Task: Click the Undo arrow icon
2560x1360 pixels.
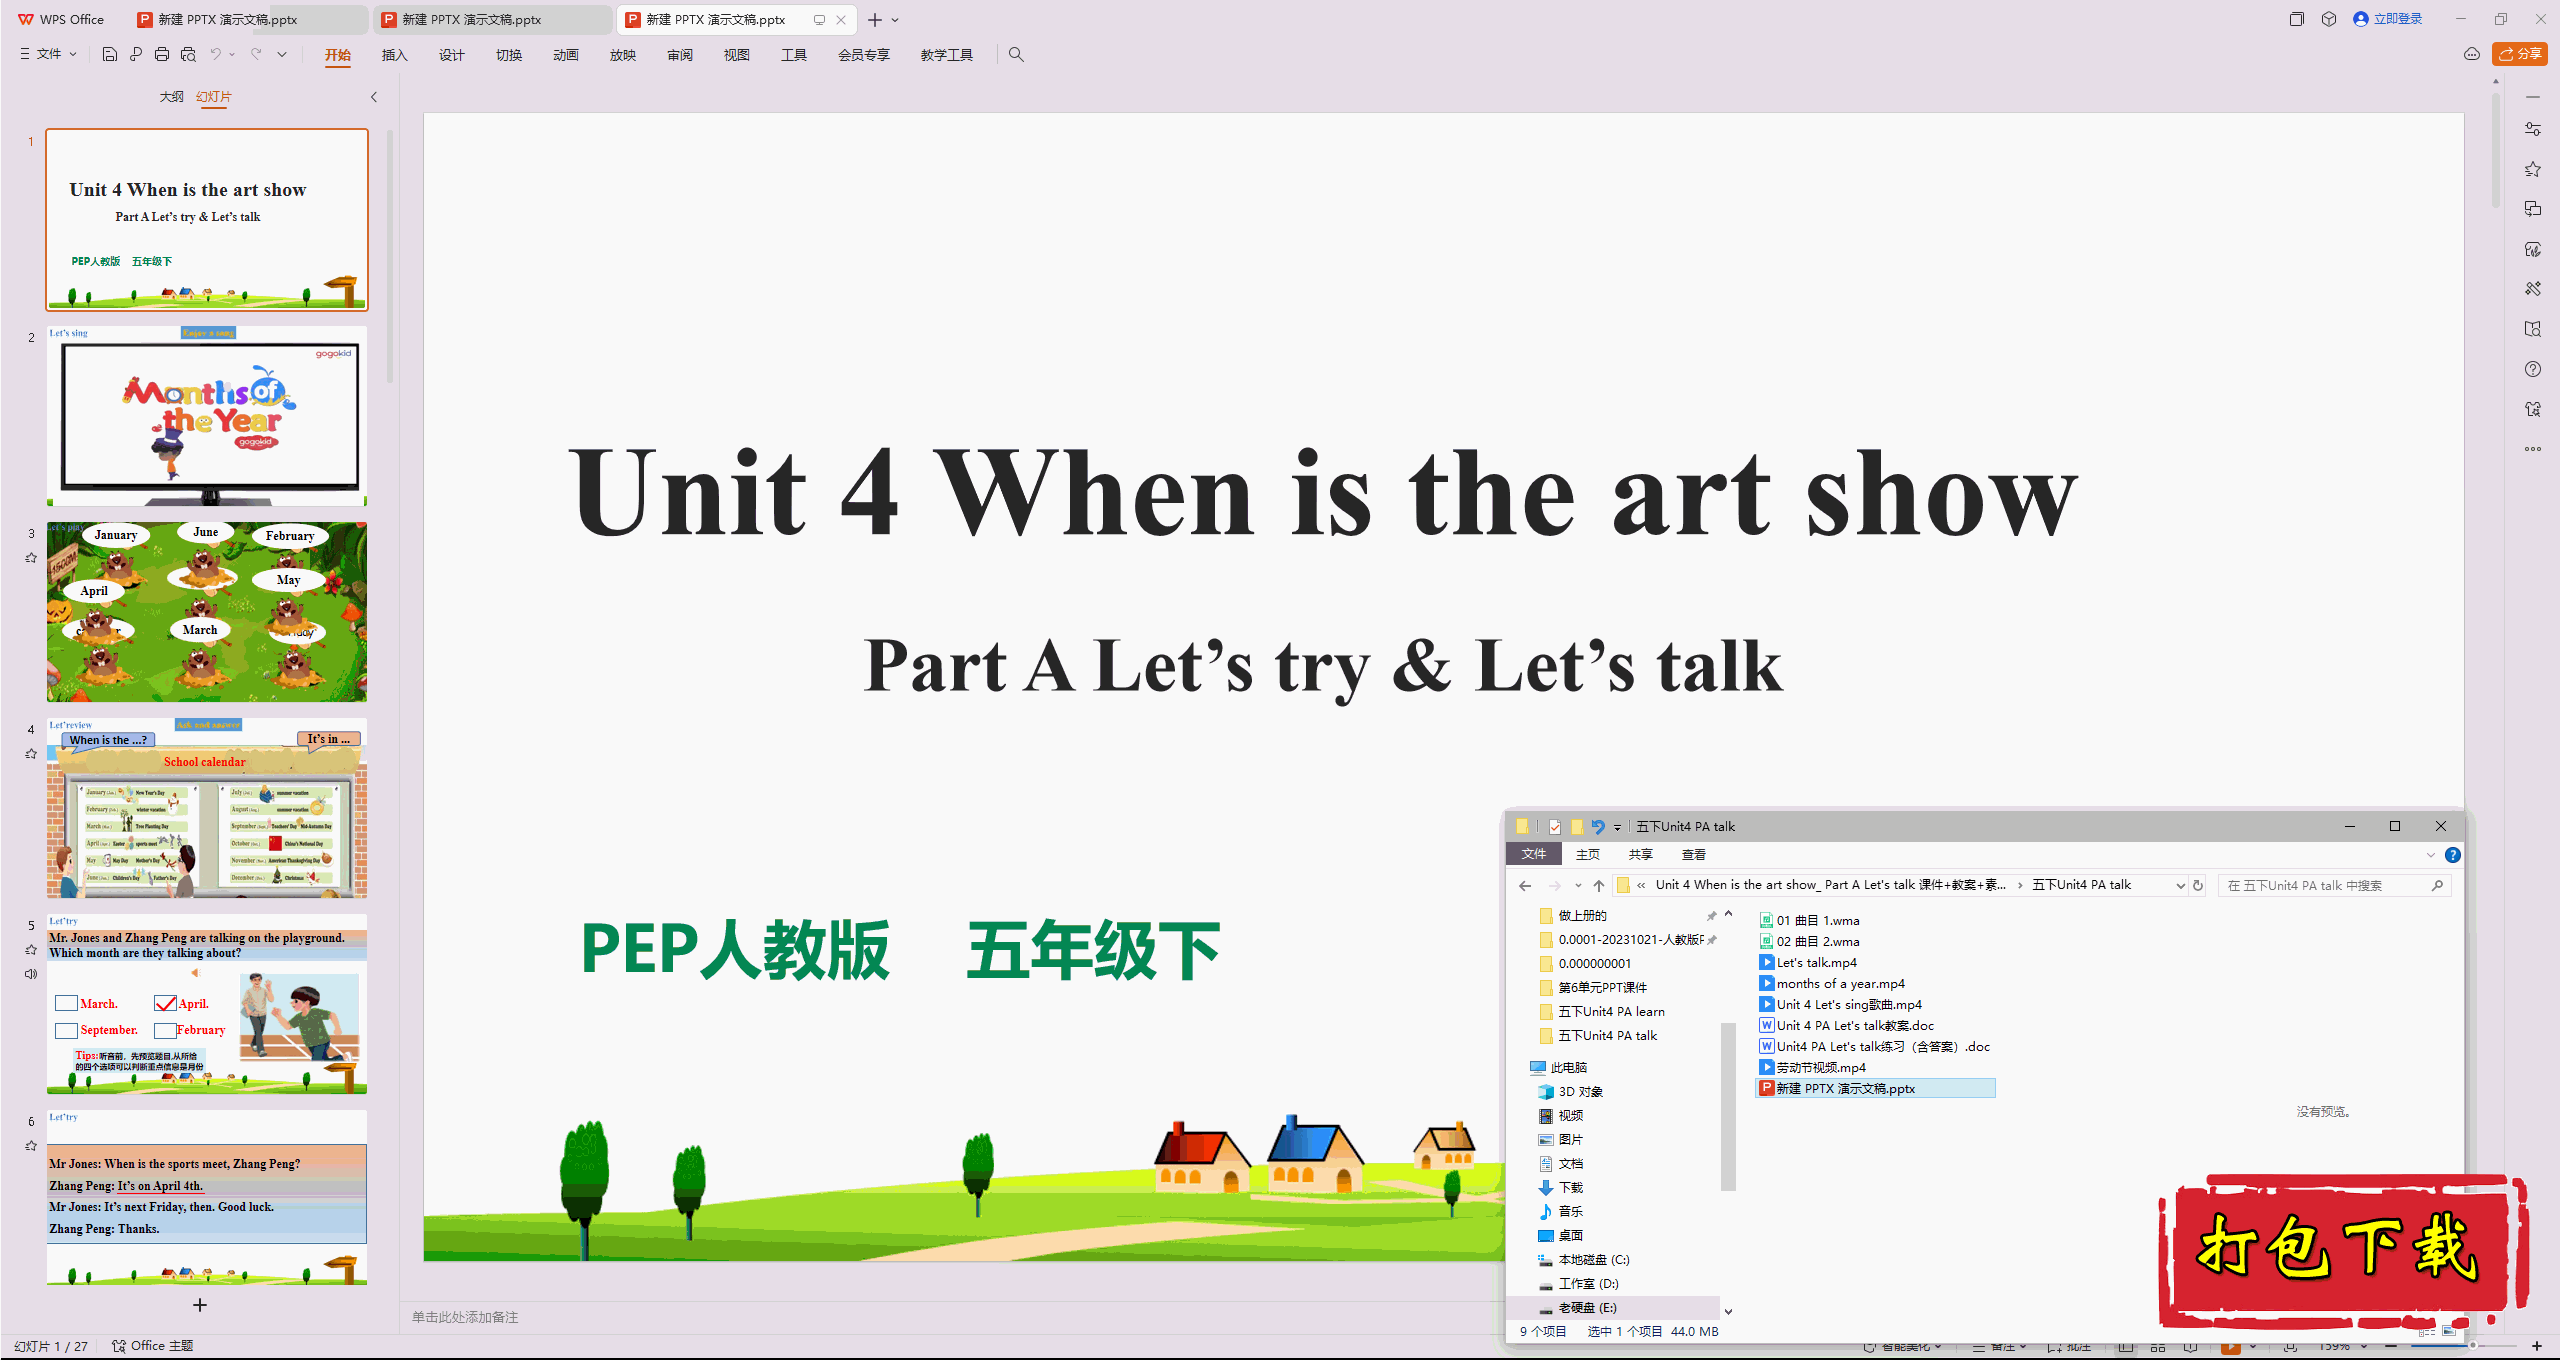Action: tap(215, 54)
